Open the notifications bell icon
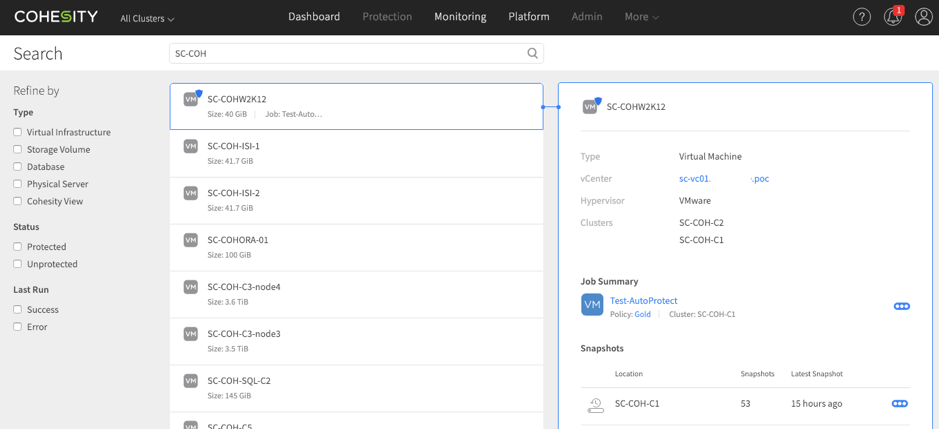Viewport: 939px width, 429px height. (892, 17)
